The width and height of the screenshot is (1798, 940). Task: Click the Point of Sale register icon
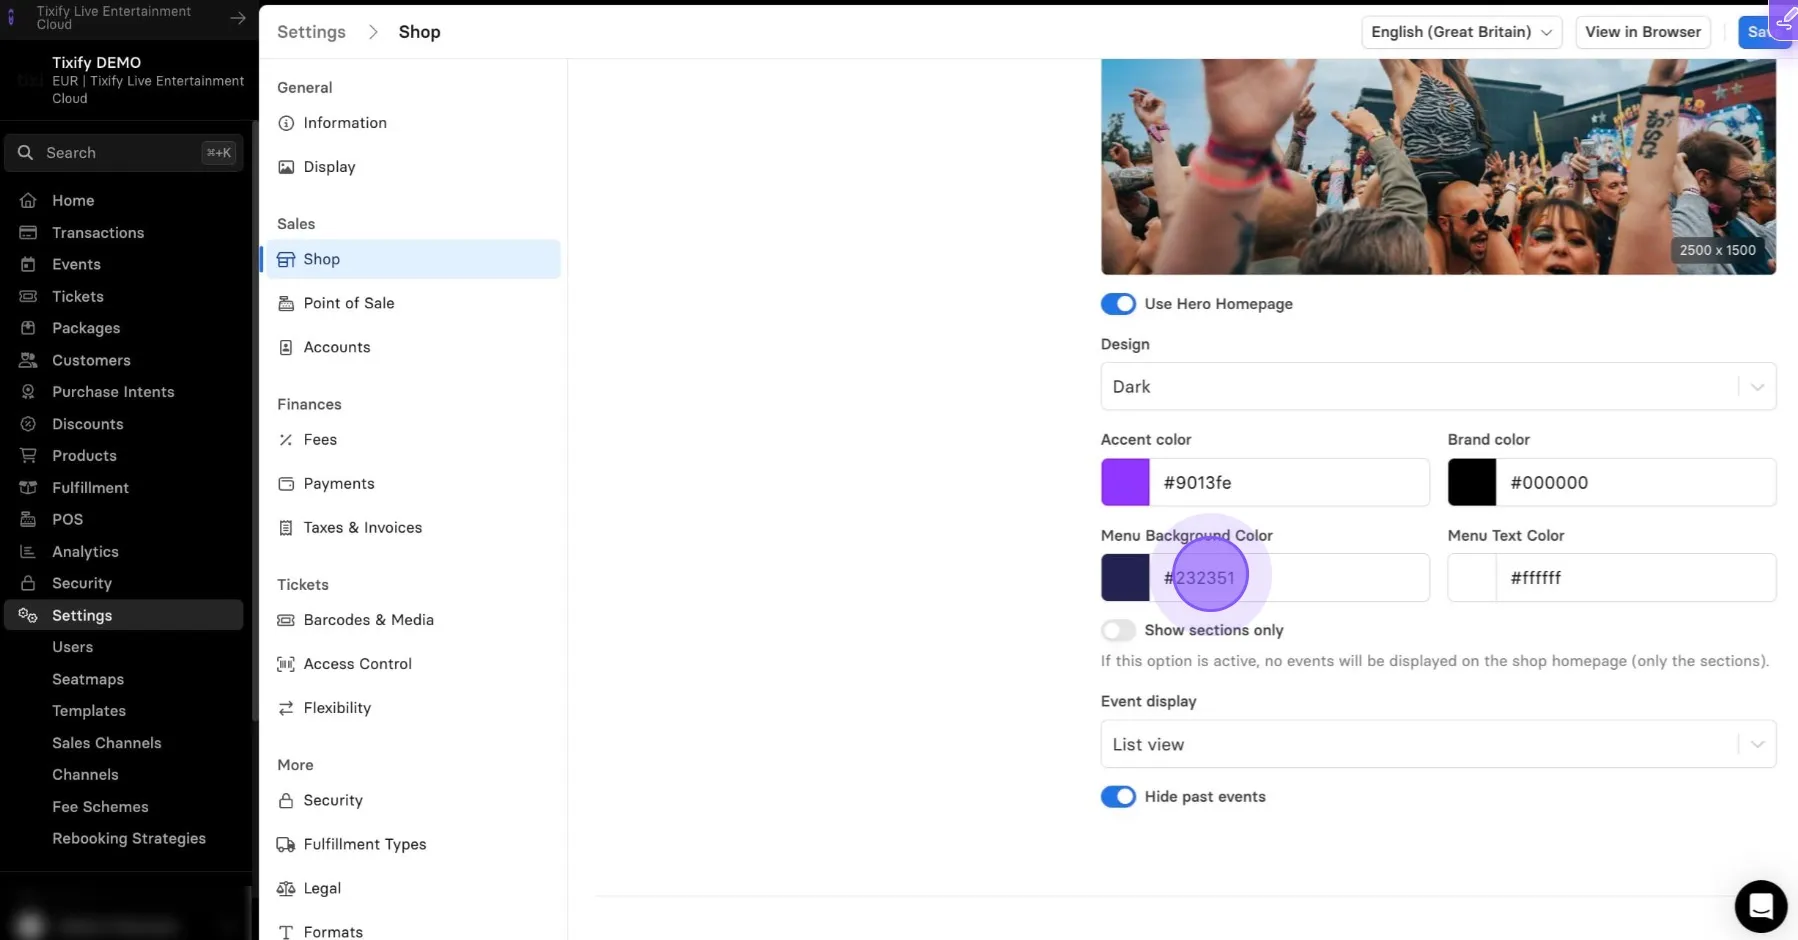[x=286, y=303]
